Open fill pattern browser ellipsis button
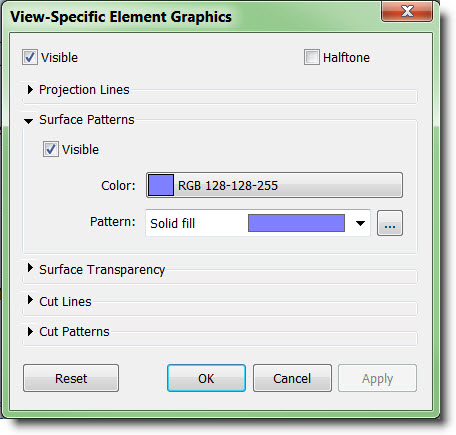Image resolution: width=456 pixels, height=435 pixels. coord(390,223)
